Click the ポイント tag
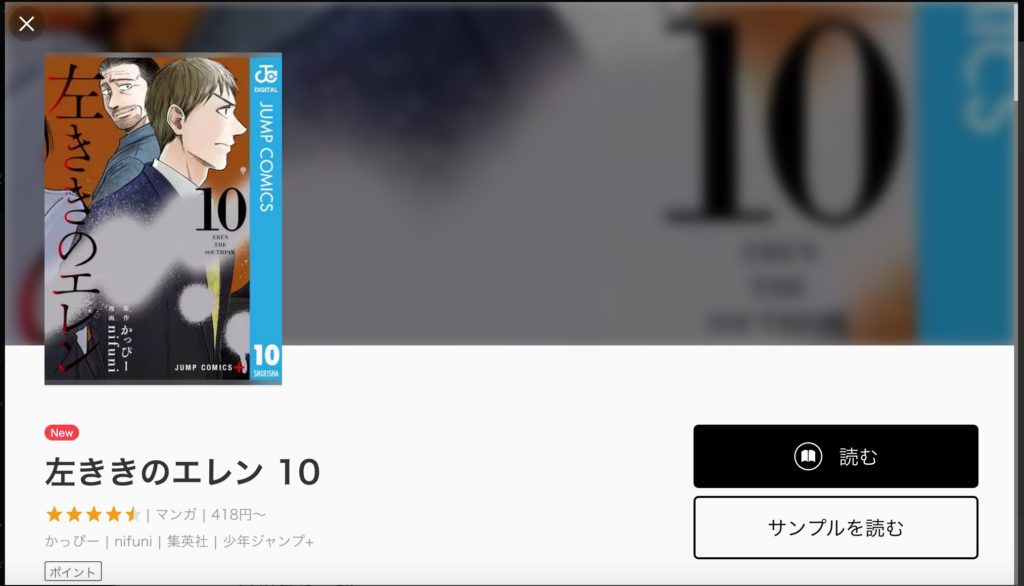The image size is (1024, 586). (73, 572)
